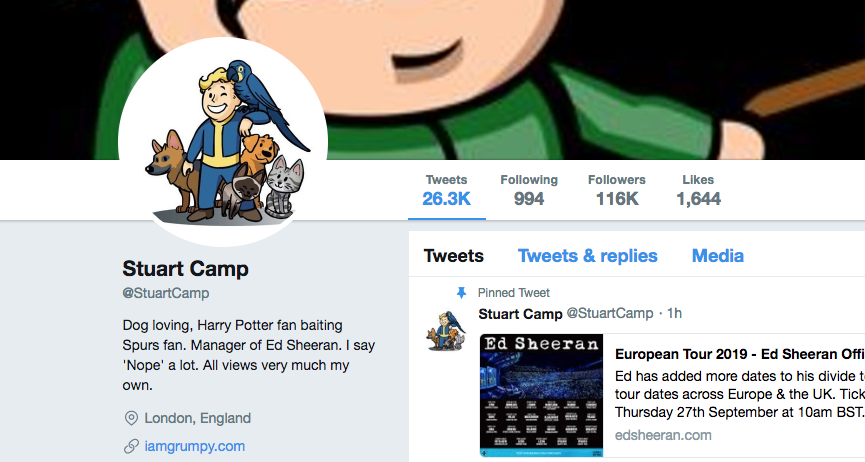Click the link chain icon
This screenshot has width=865, height=462.
(x=131, y=446)
